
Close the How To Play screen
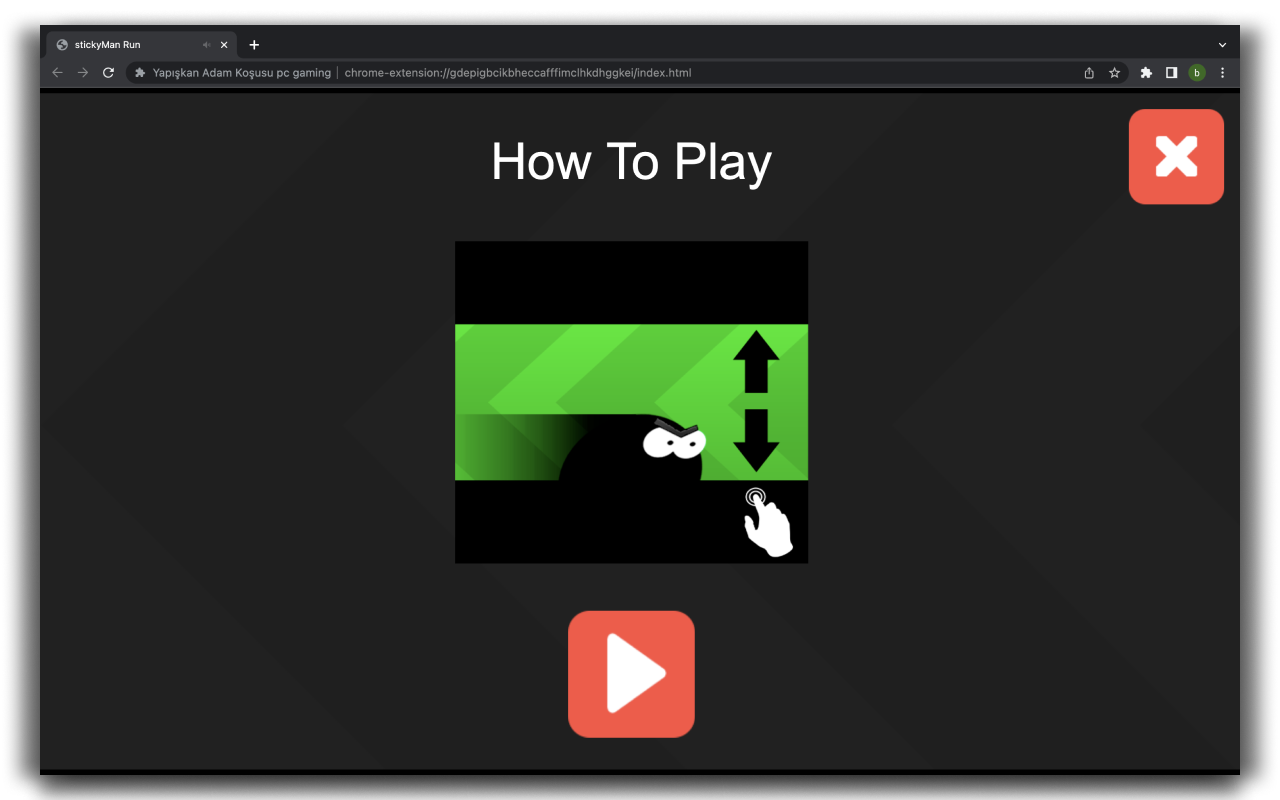[1176, 156]
